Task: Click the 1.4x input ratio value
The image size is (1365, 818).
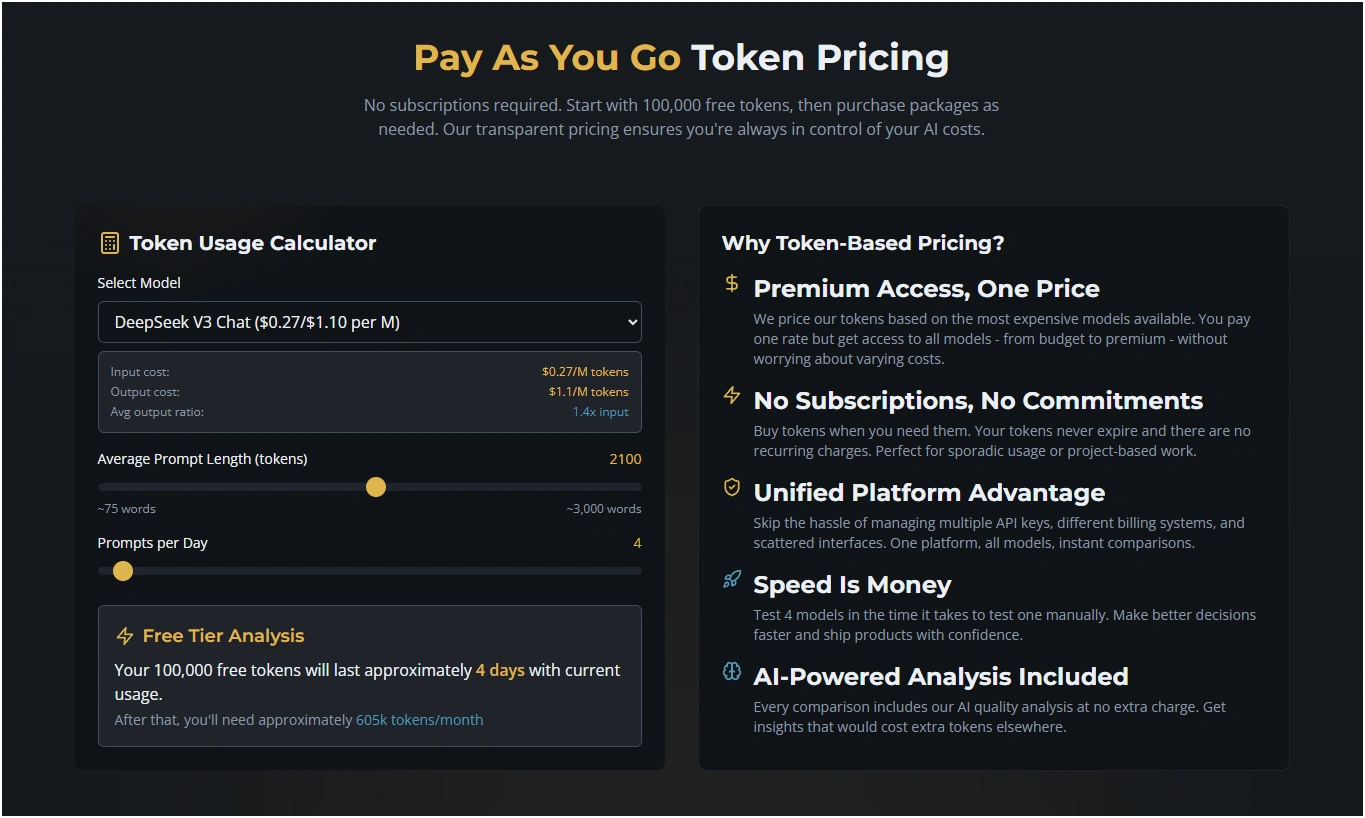Action: [600, 412]
